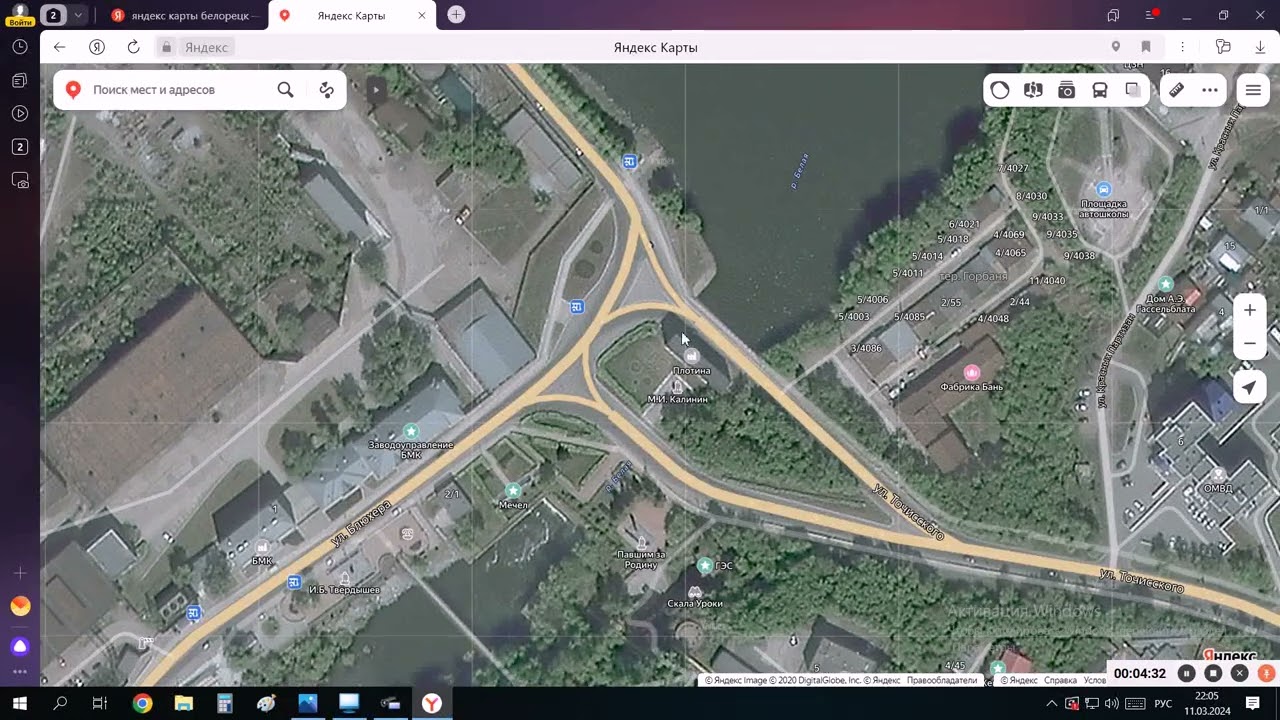1280x720 pixels.
Task: Follow the Правообладатели link
Action: 942,680
